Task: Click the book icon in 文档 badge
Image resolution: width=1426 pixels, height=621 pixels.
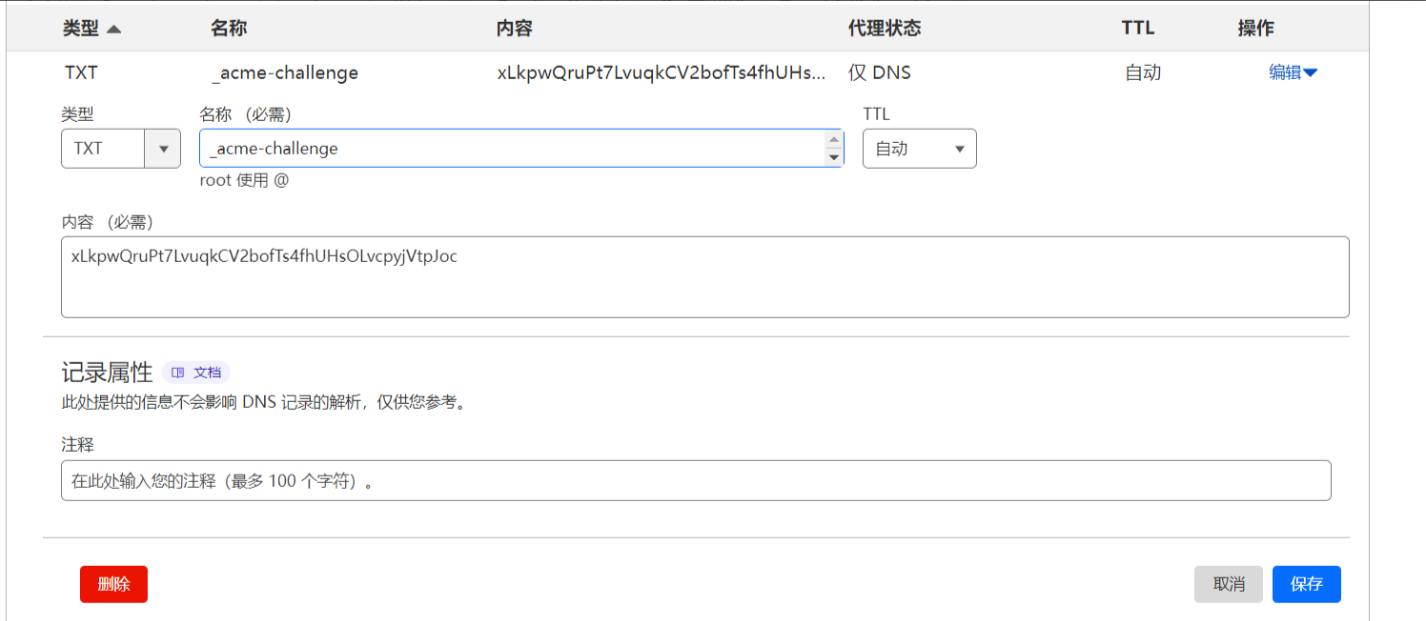Action: (x=178, y=372)
